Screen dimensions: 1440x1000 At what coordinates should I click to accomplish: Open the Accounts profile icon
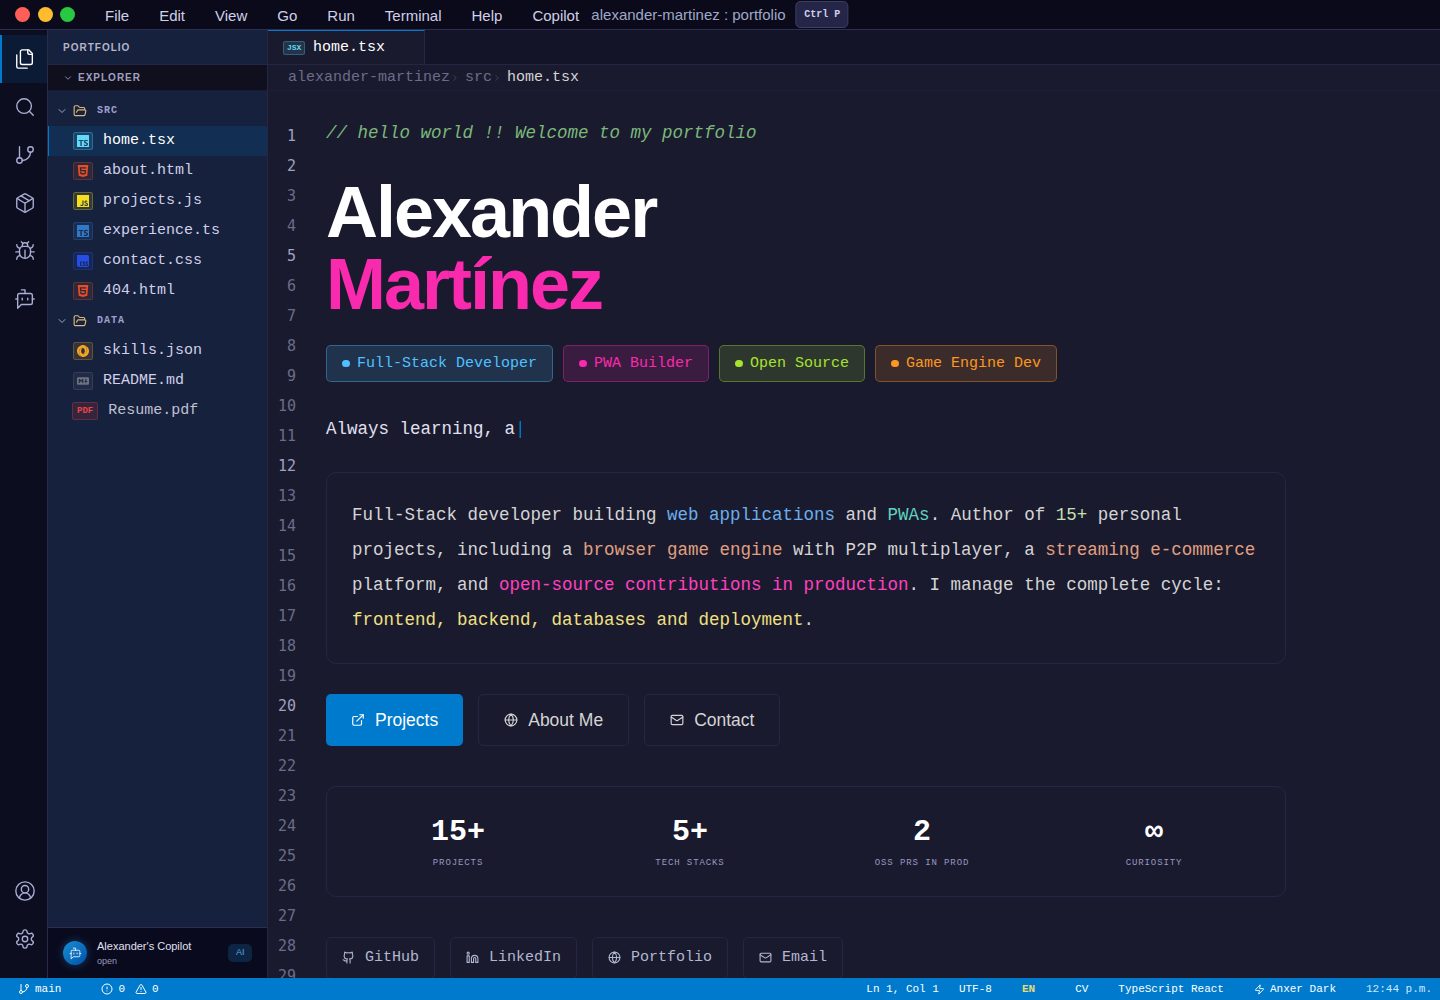point(25,891)
